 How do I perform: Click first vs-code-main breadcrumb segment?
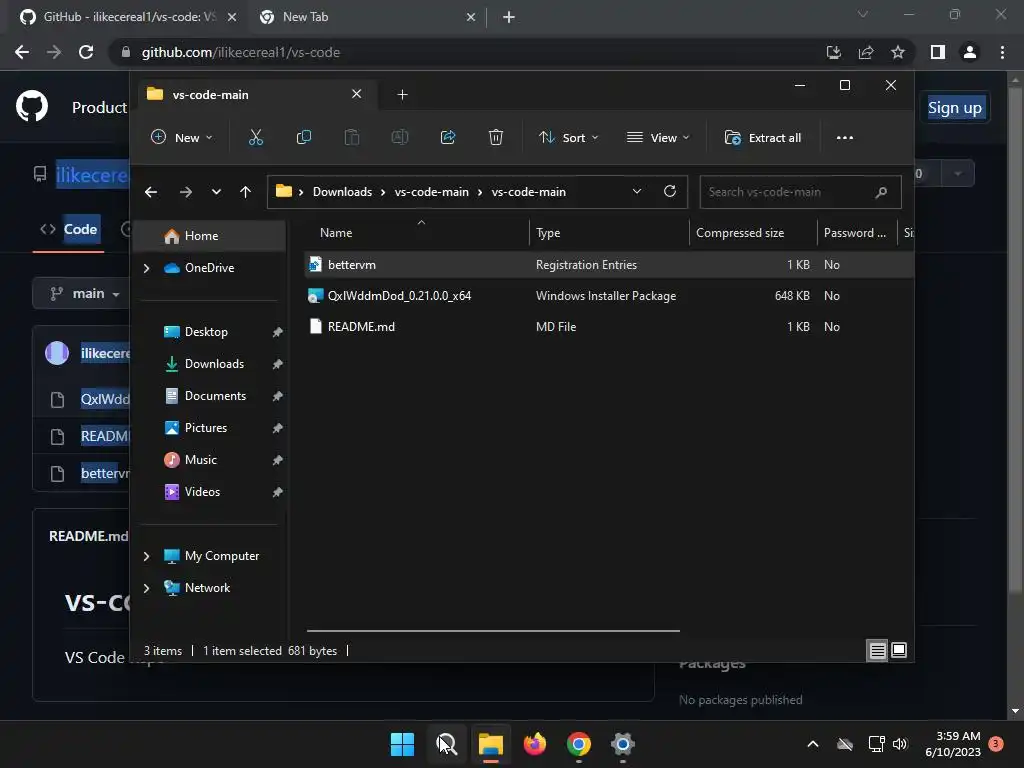[x=432, y=192]
